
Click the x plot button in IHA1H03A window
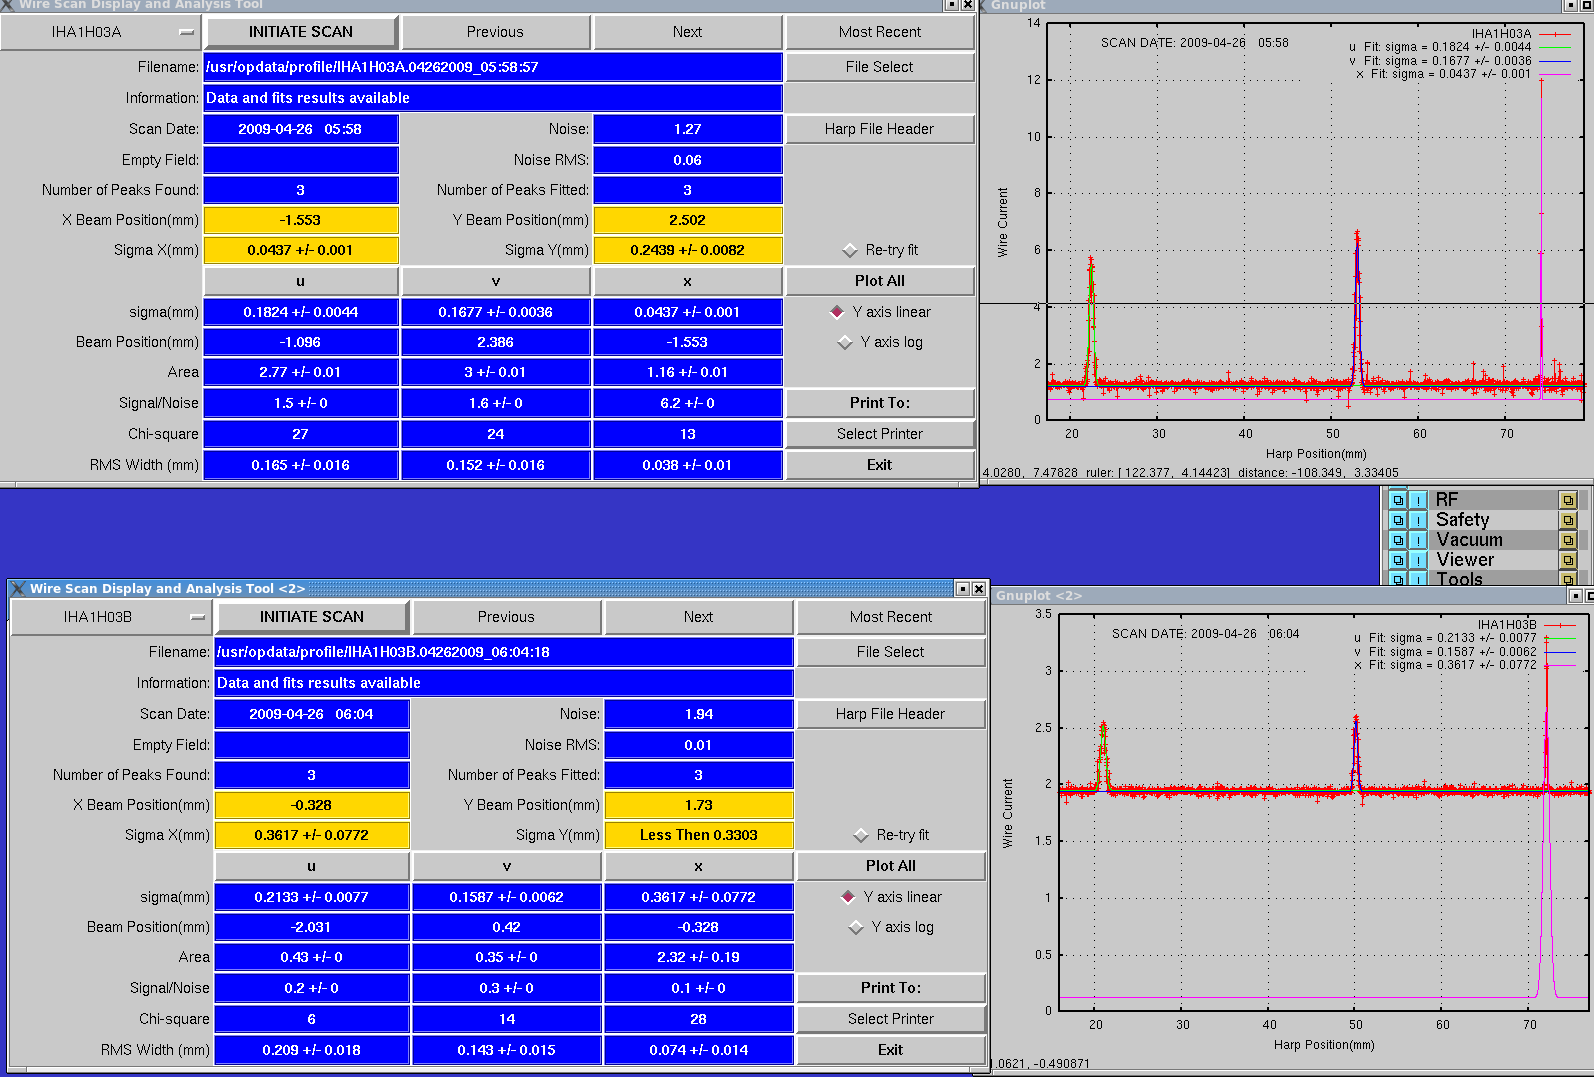(687, 281)
